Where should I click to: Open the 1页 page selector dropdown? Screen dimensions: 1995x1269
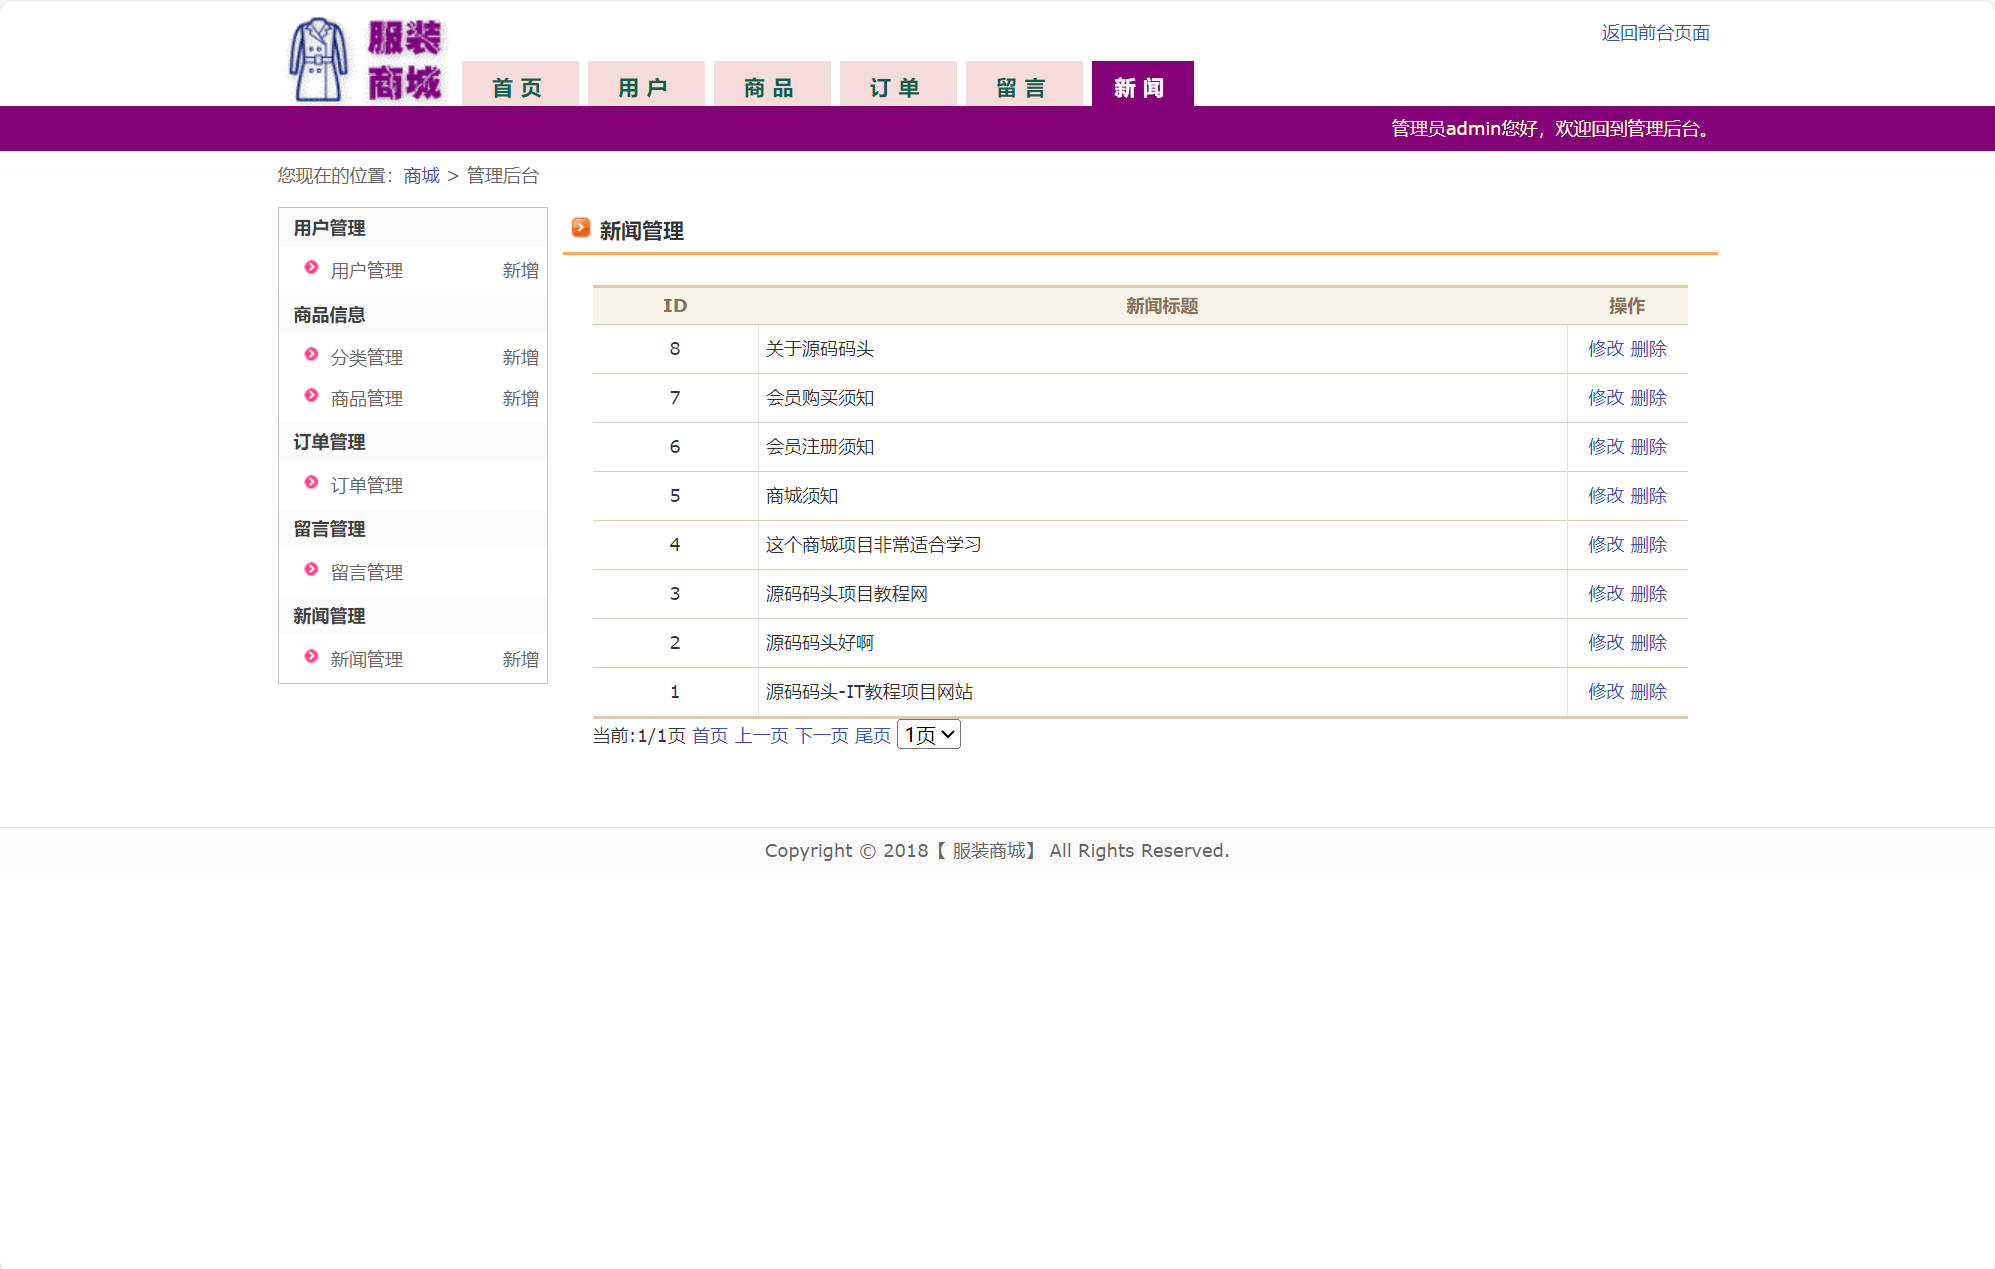[928, 735]
